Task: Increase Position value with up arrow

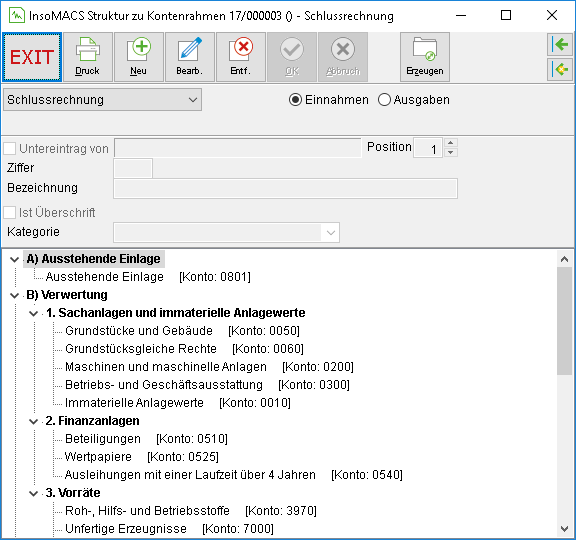Action: [x=451, y=143]
